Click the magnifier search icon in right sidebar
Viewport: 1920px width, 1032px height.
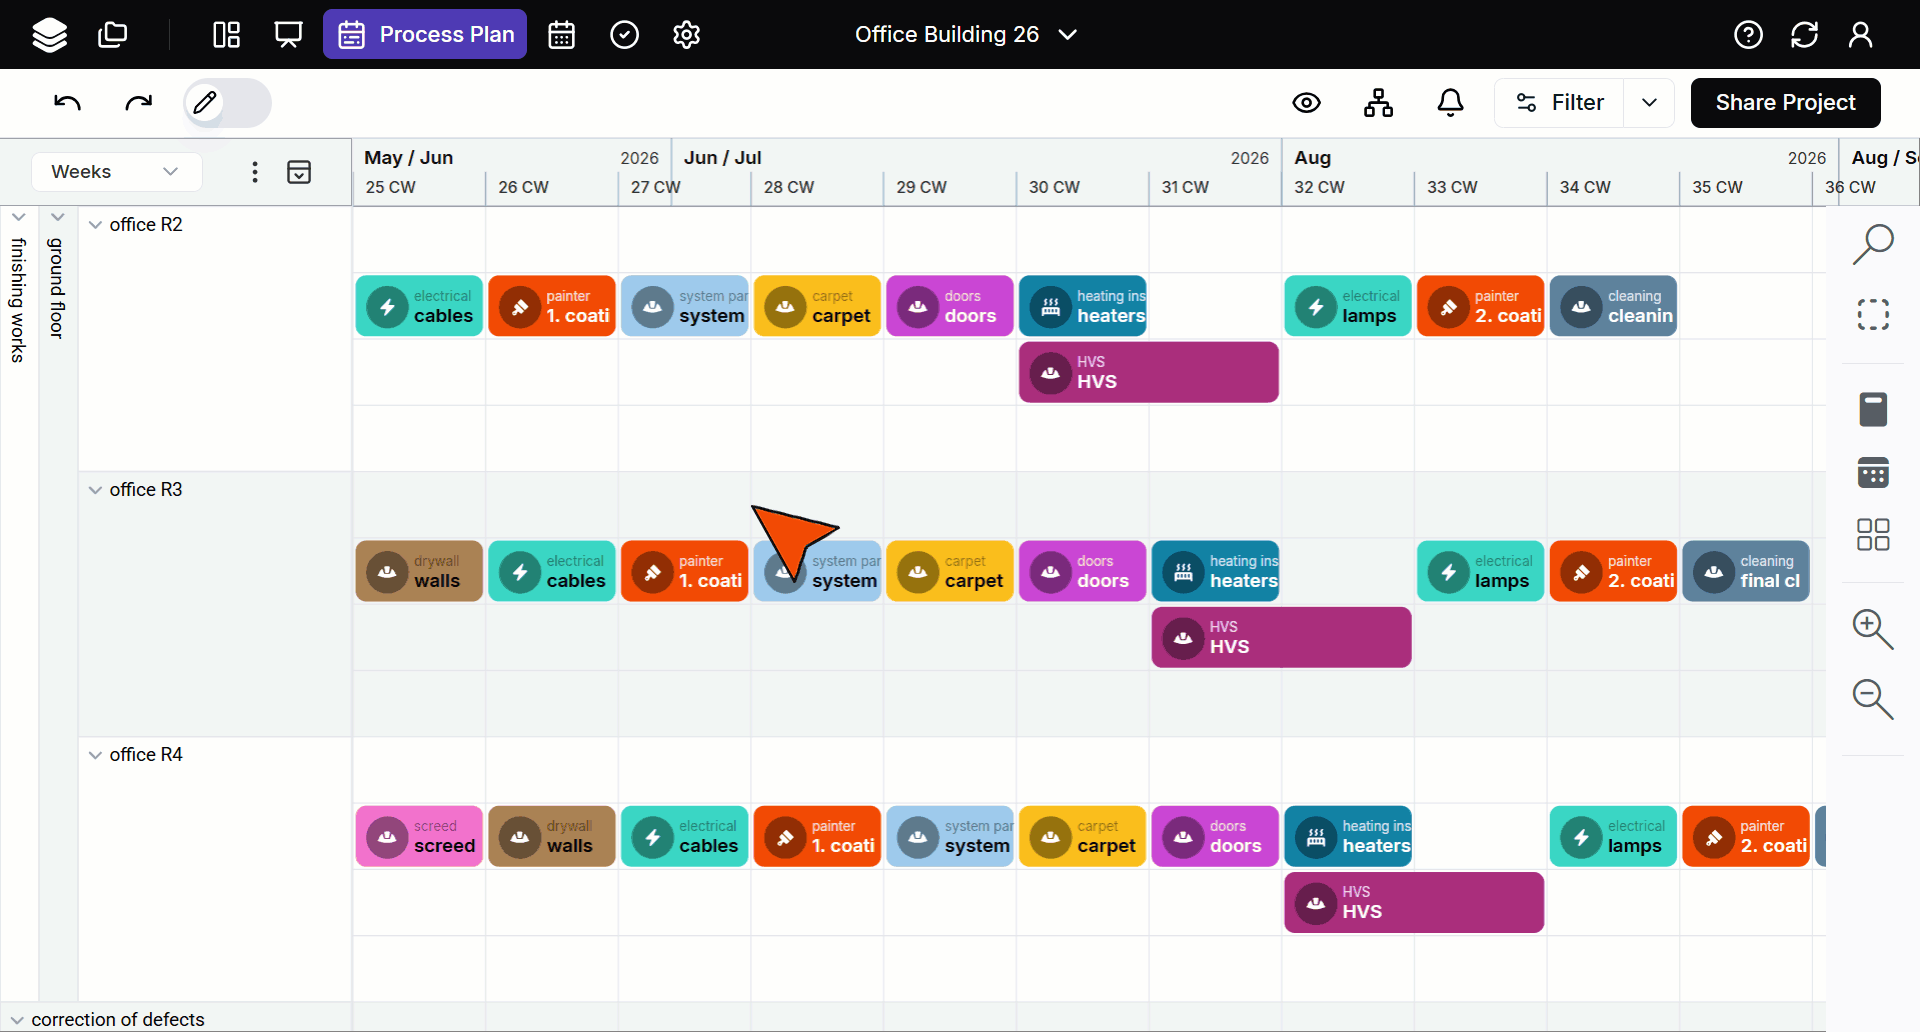click(1872, 244)
